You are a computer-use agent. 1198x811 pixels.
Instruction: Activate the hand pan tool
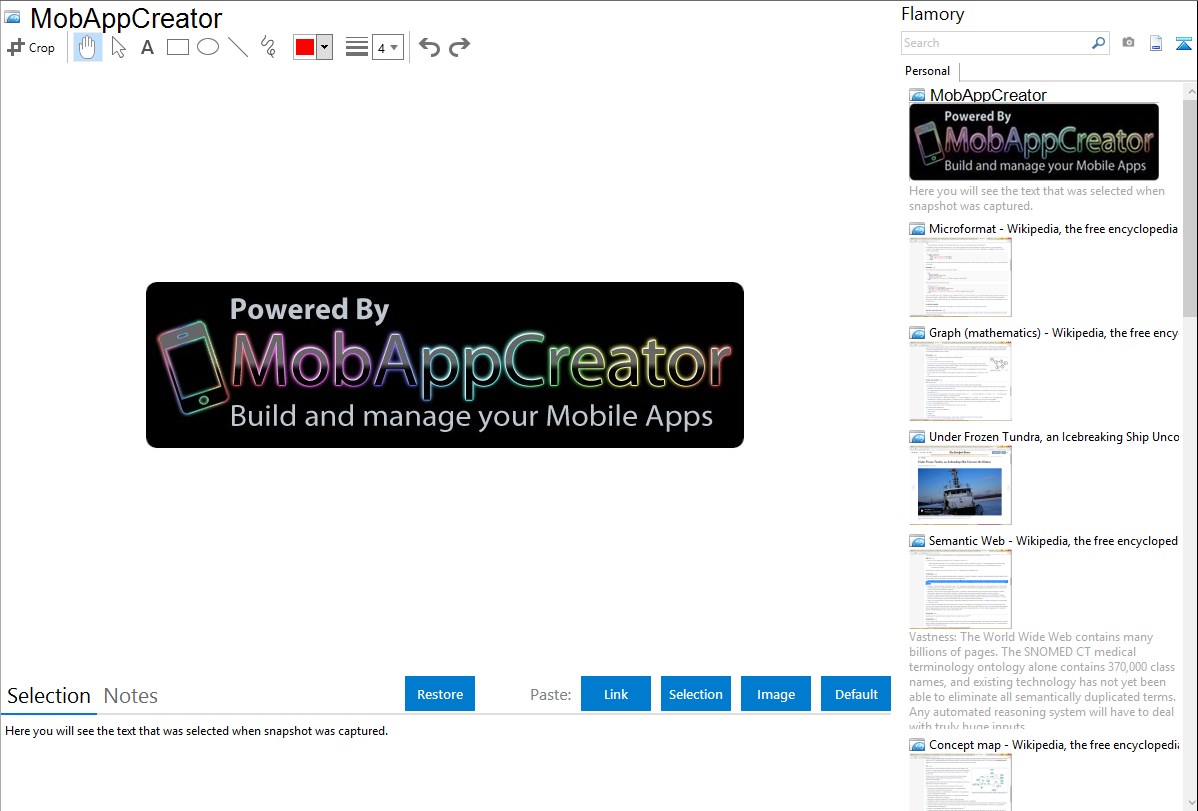pyautogui.click(x=88, y=47)
